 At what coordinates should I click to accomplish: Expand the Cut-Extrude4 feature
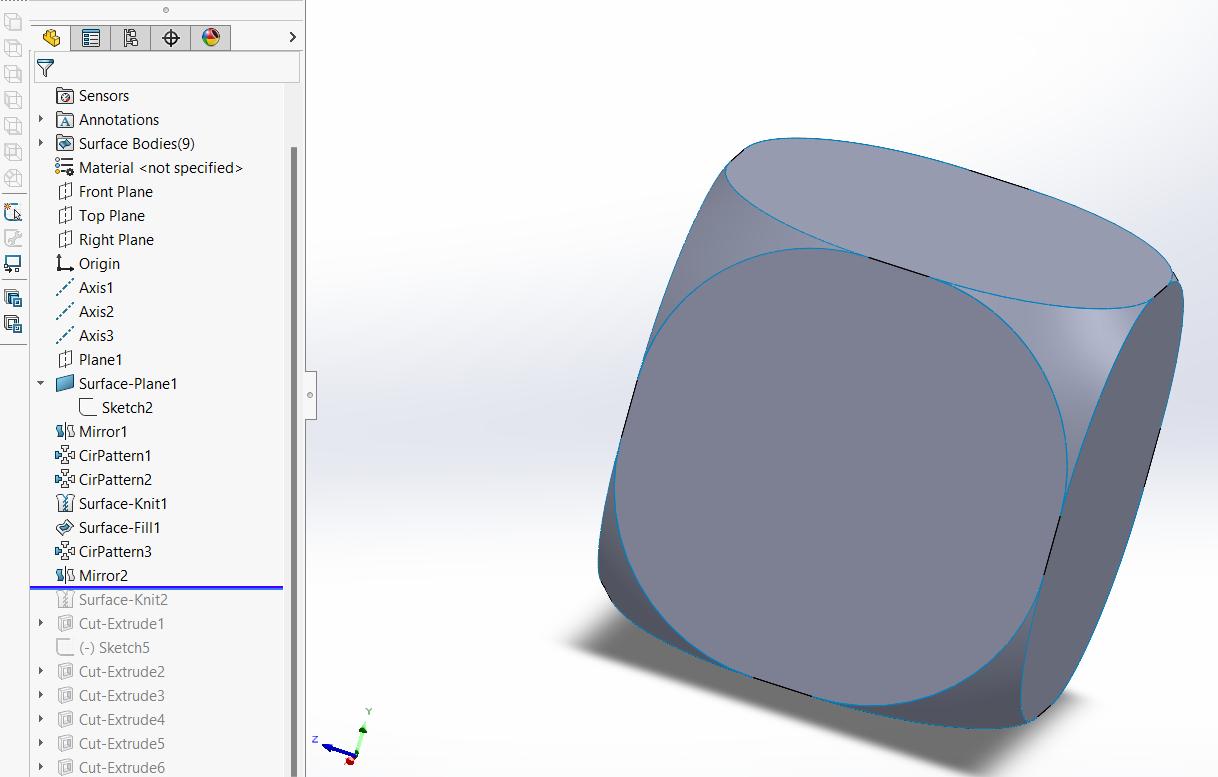point(41,720)
